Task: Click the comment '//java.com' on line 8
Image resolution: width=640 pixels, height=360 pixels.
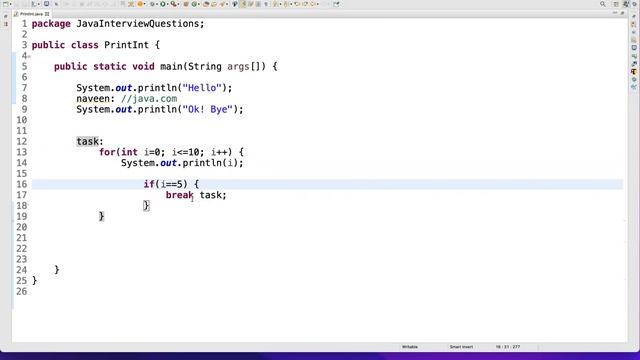Action: click(149, 99)
